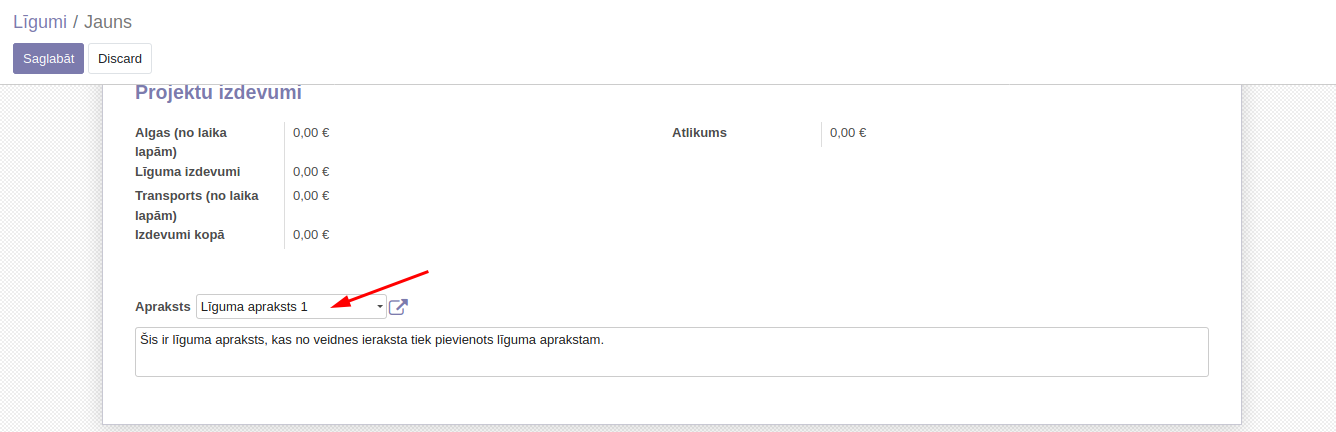Click the Projektu izdevumi section heading
The width and height of the screenshot is (1336, 432).
(x=218, y=93)
